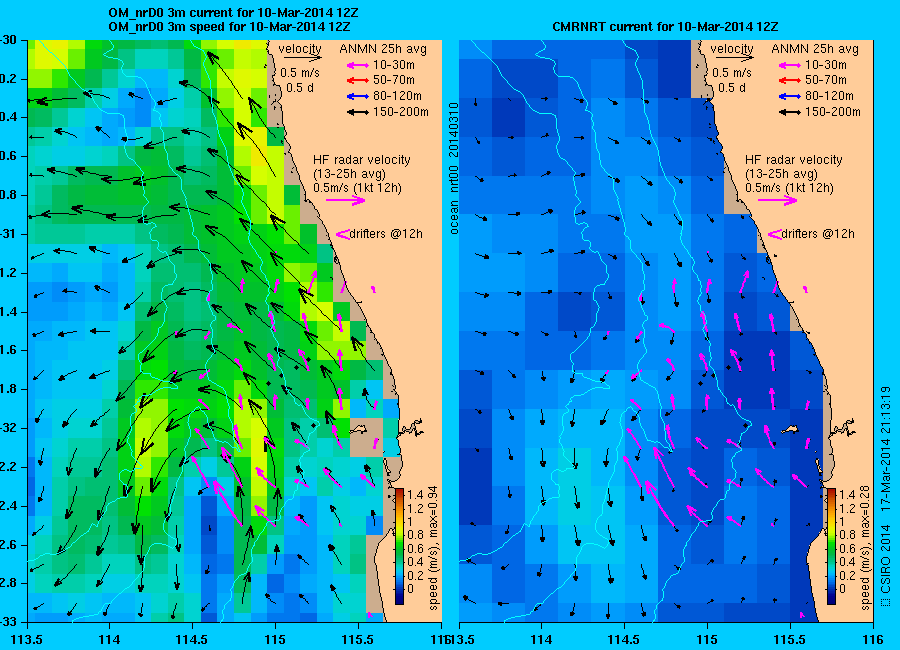This screenshot has height=650, width=900.
Task: Click 'HF radar velocity' text in CMRNRT panel
Action: (x=794, y=160)
